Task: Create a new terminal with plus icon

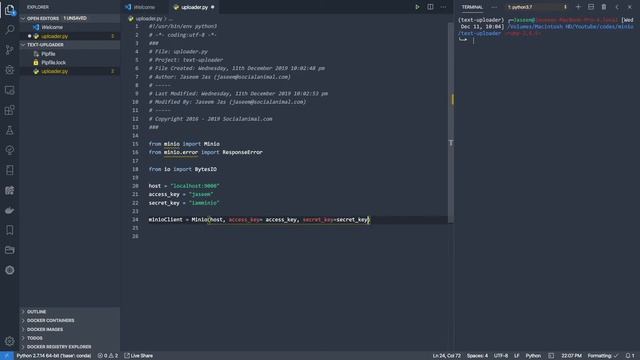Action: click(x=578, y=7)
